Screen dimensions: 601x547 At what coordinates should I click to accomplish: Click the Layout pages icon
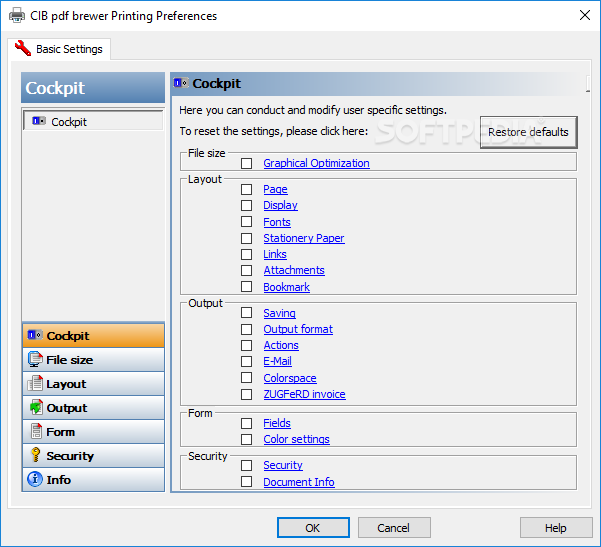(x=35, y=384)
